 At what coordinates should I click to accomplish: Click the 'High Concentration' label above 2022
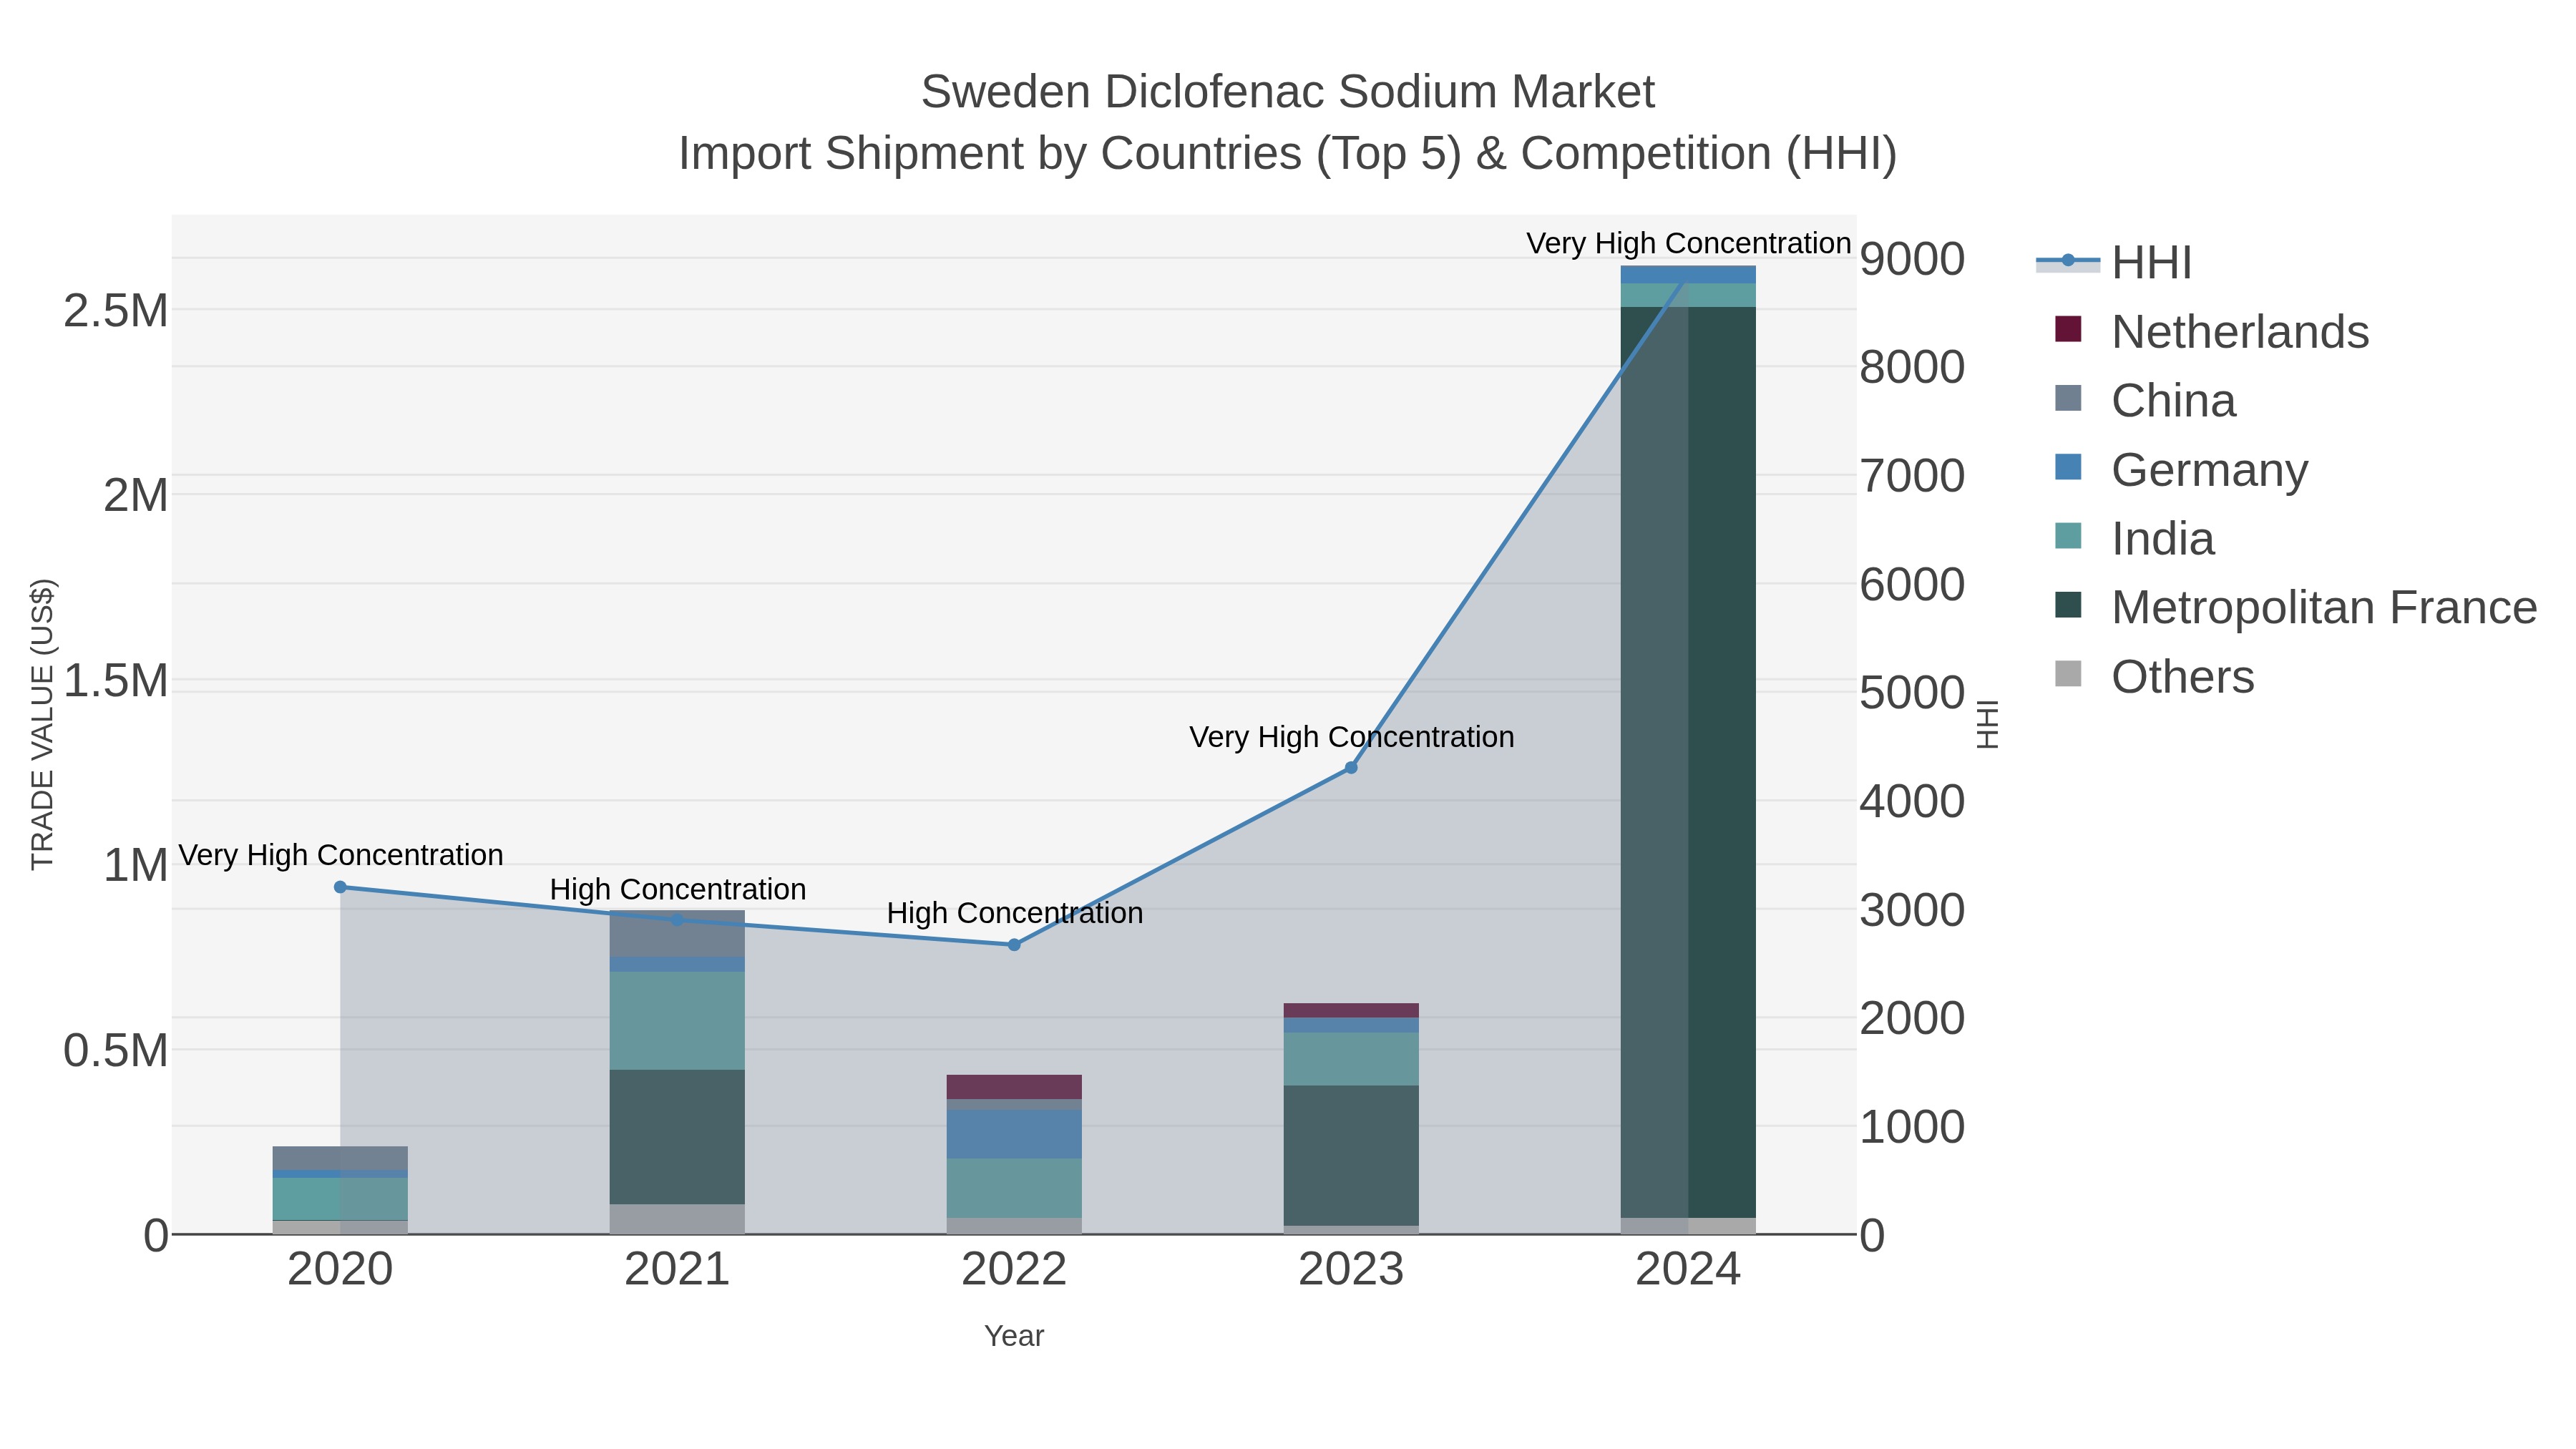coord(1014,914)
